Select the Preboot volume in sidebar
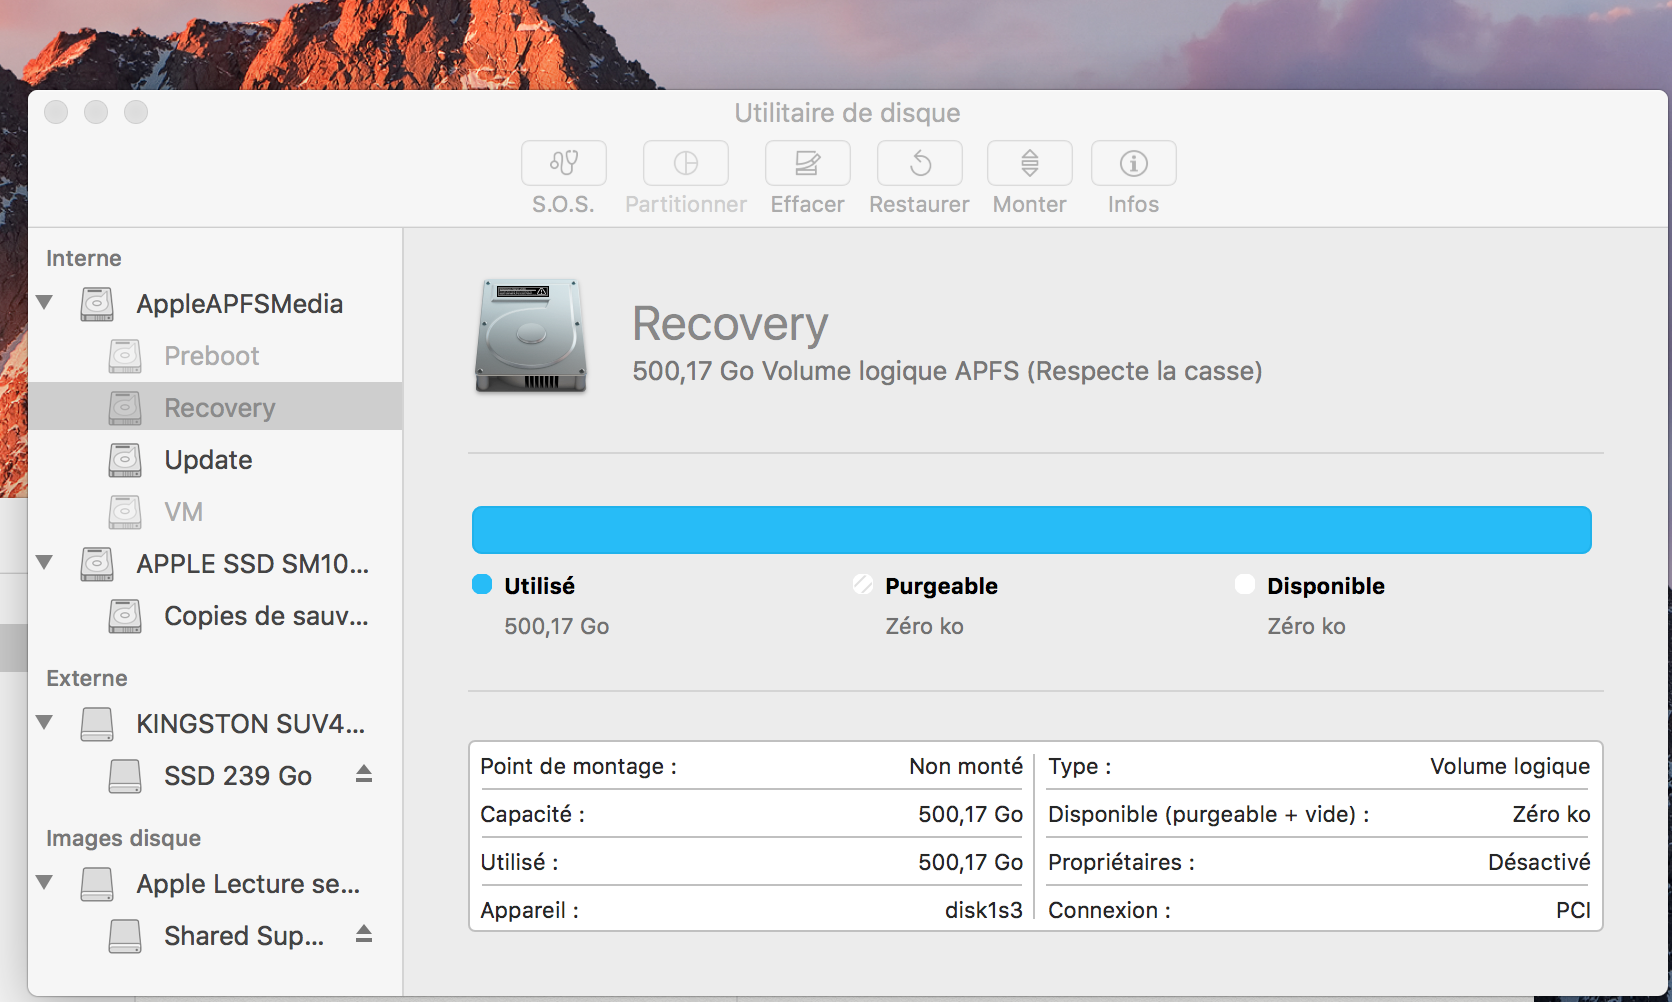The height and width of the screenshot is (1002, 1672). point(211,356)
